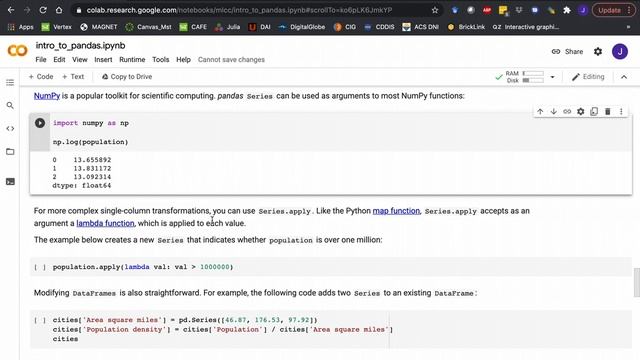The image size is (640, 360).
Task: Open the Vertex bookmark
Action: click(56, 27)
